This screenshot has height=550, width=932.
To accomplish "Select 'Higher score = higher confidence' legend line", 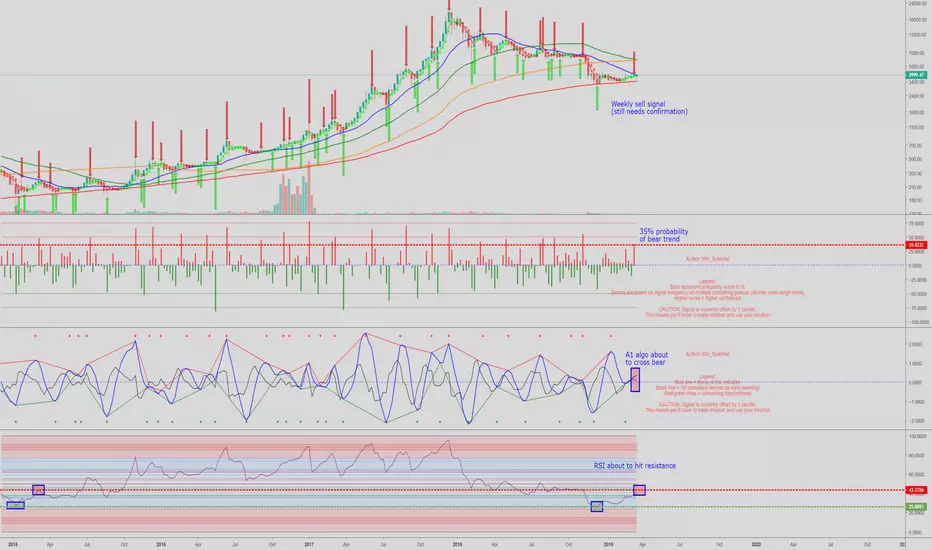I will tap(707, 298).
